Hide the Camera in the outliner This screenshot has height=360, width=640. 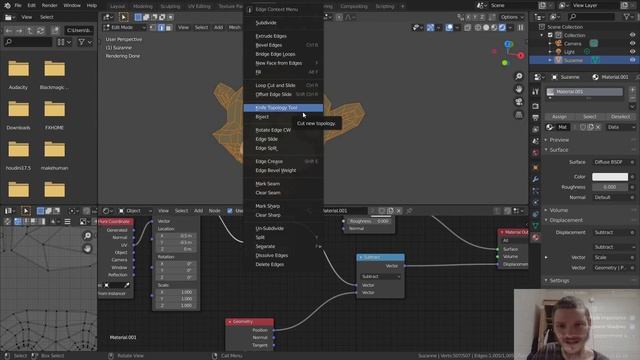tap(632, 44)
